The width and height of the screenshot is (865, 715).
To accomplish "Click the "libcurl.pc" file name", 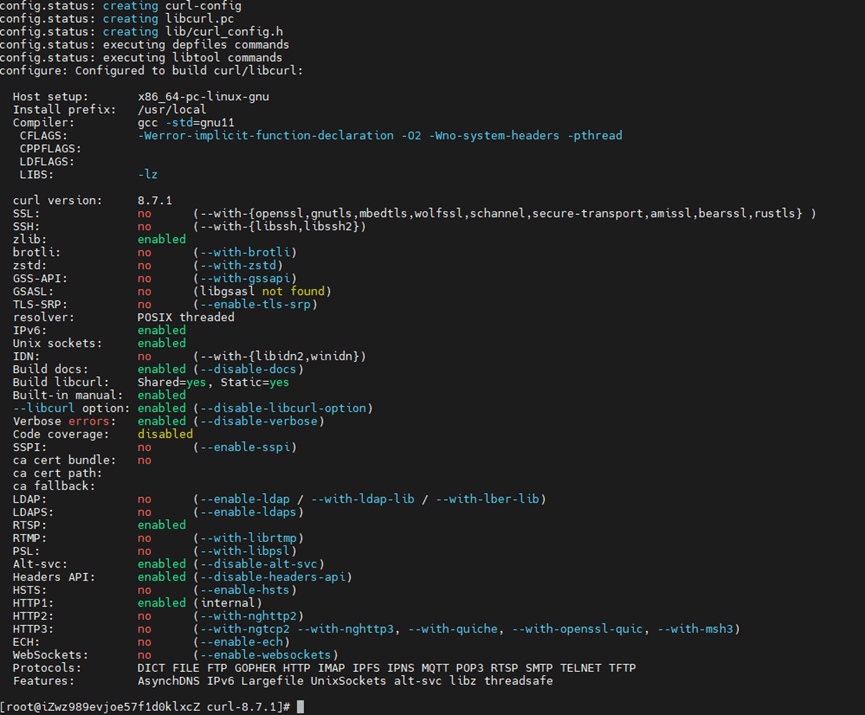I will [x=200, y=19].
